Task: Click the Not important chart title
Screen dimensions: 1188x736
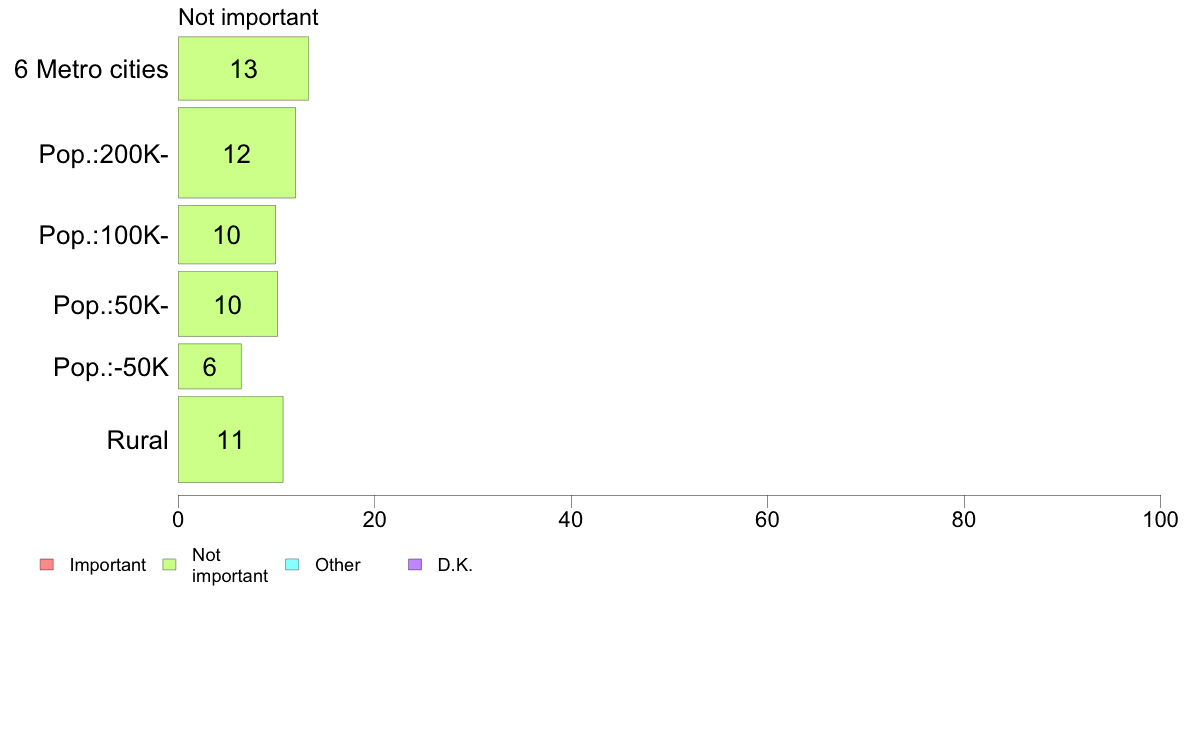Action: pyautogui.click(x=249, y=17)
